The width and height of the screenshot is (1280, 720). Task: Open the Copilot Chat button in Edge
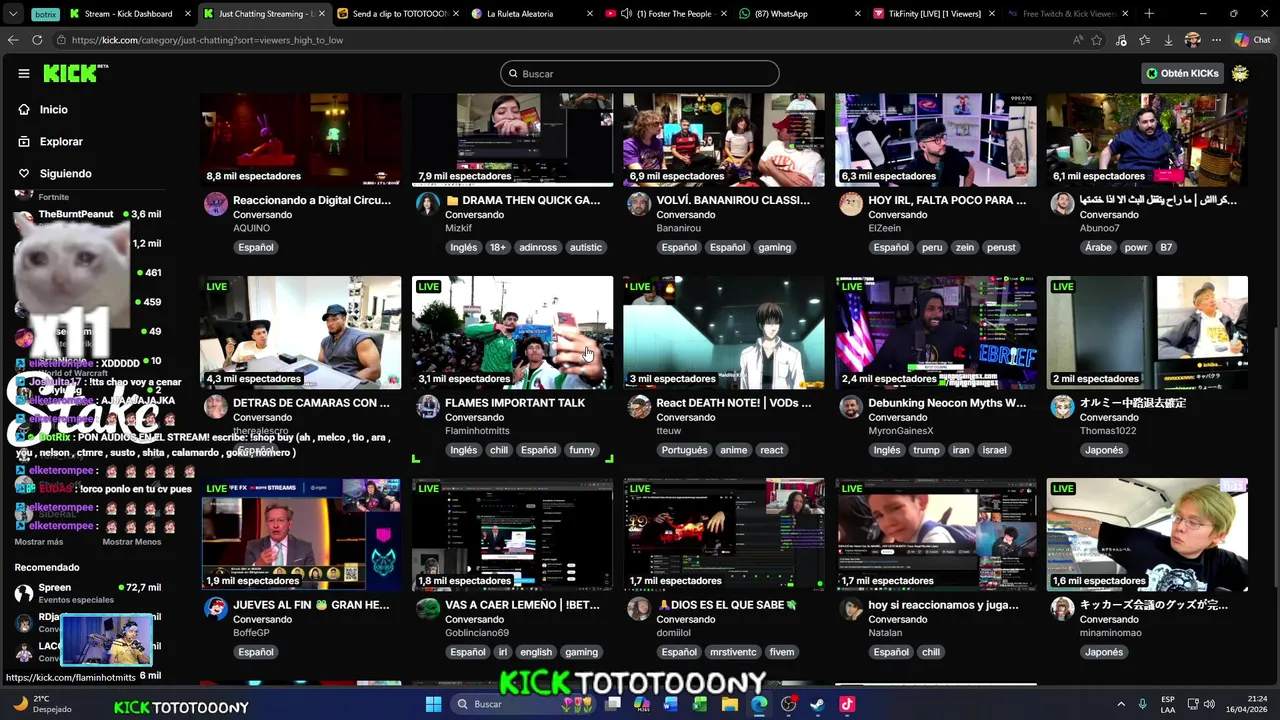coord(1252,40)
